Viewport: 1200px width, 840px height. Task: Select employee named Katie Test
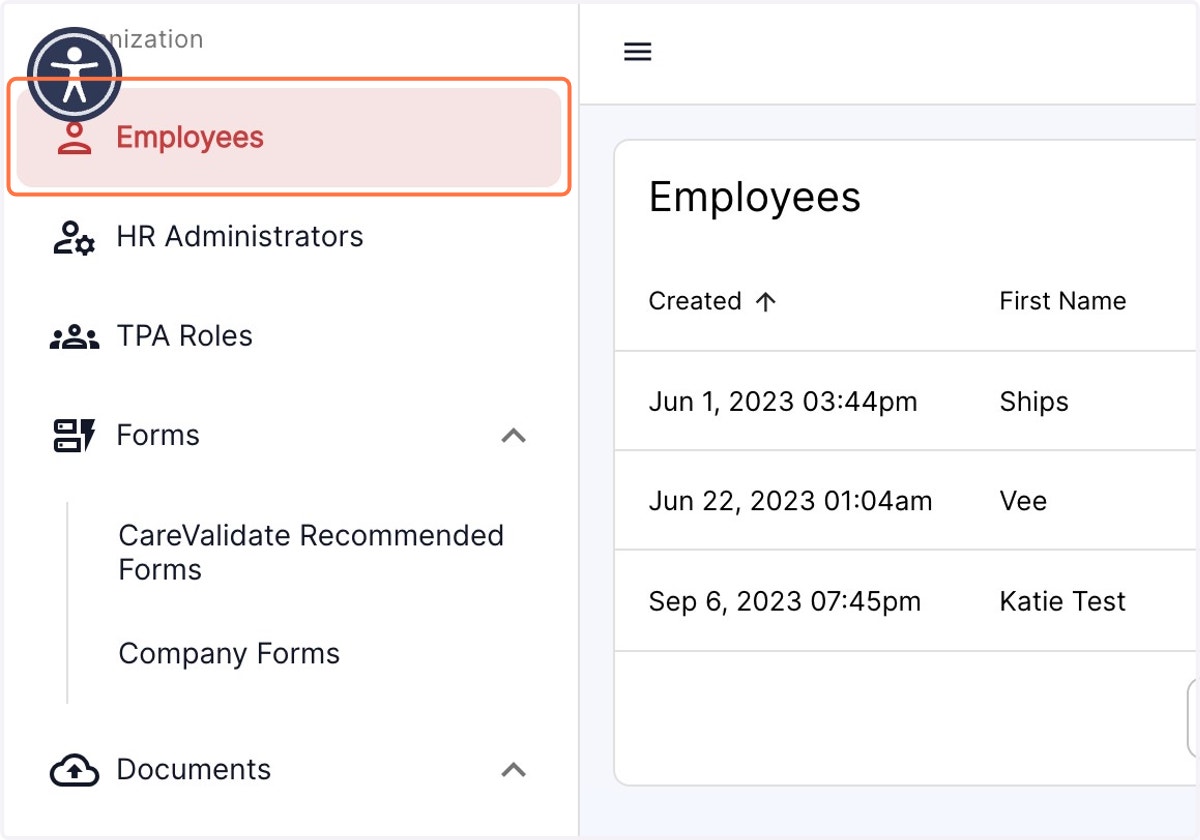tap(1063, 601)
